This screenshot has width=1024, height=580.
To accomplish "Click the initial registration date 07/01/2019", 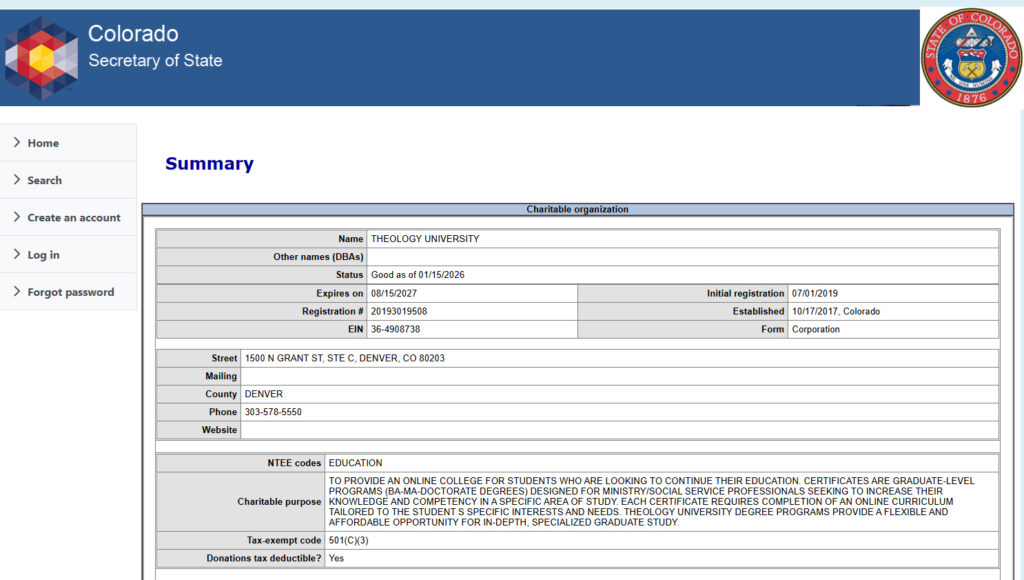I will tap(814, 294).
